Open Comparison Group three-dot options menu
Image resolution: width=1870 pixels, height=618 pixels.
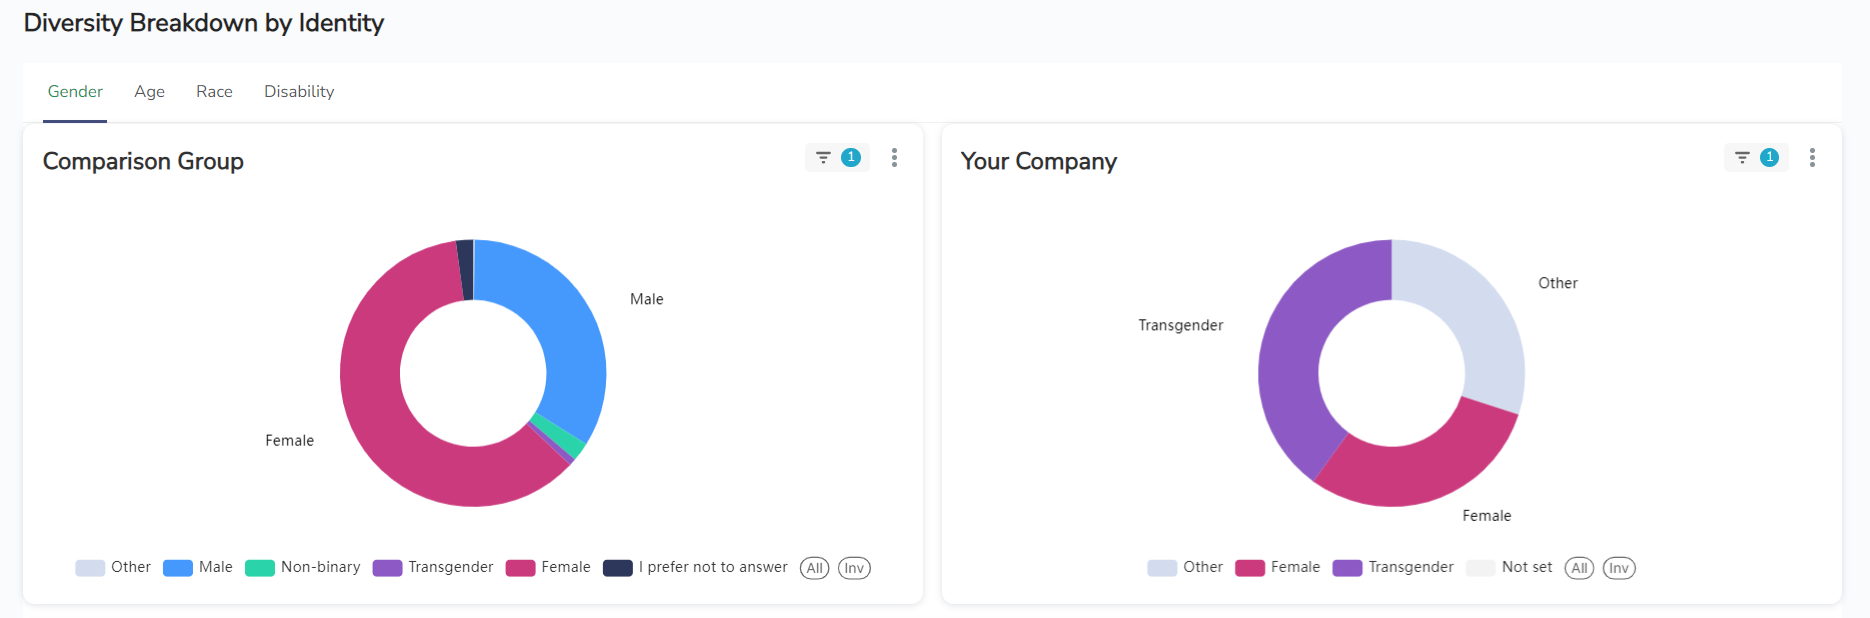(894, 158)
